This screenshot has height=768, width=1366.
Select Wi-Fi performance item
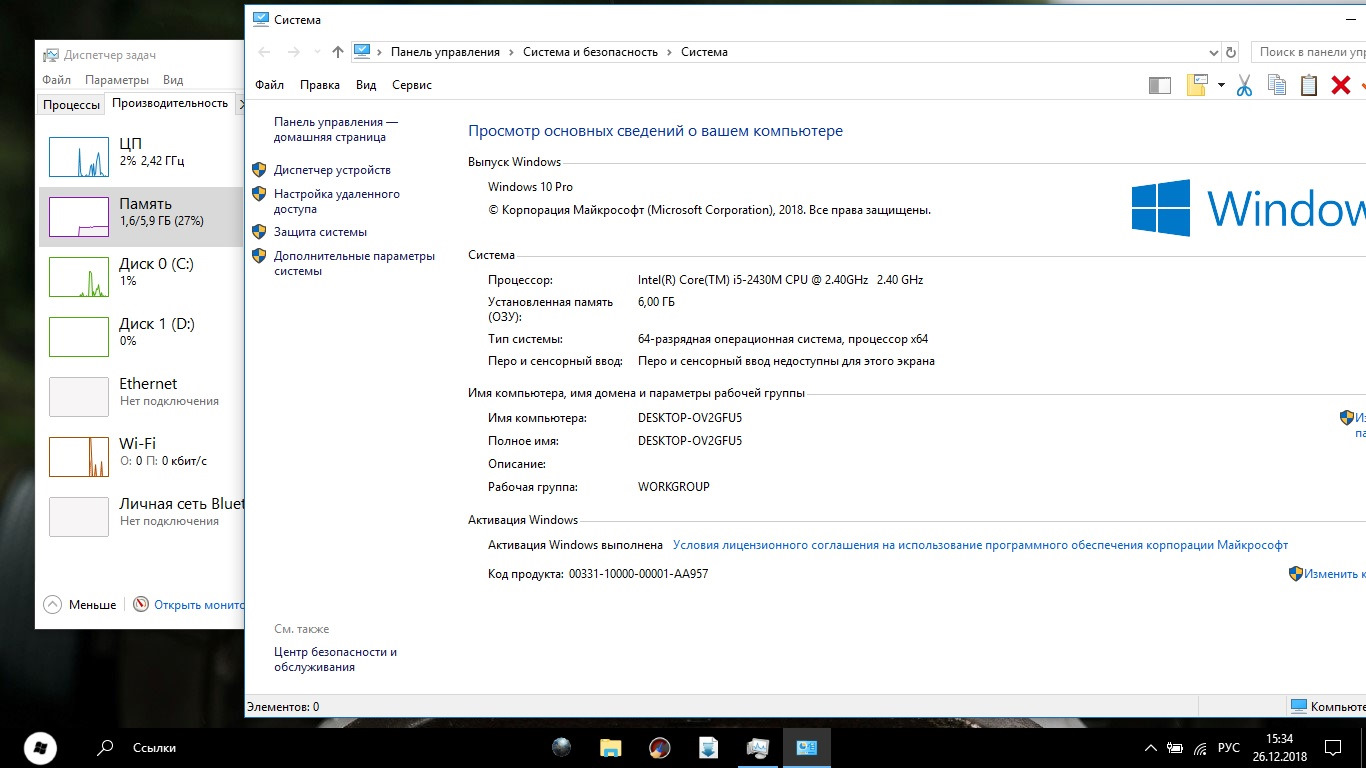[141, 456]
